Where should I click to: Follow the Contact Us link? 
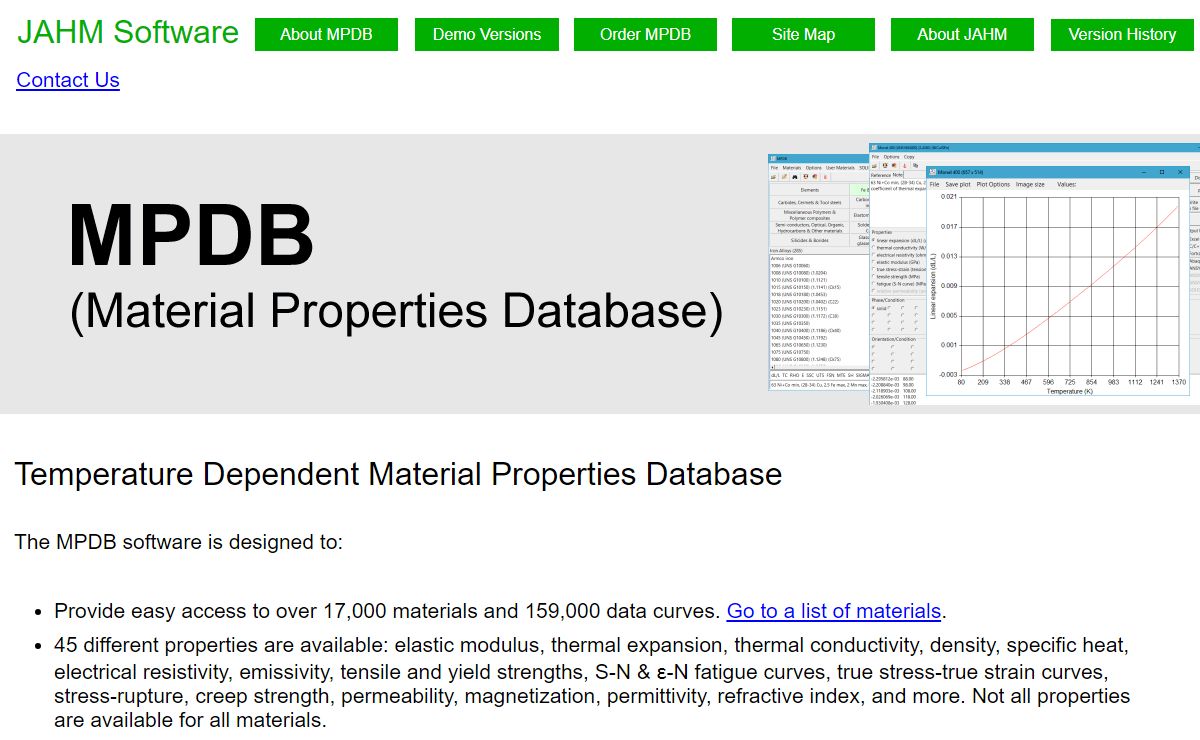pos(68,80)
